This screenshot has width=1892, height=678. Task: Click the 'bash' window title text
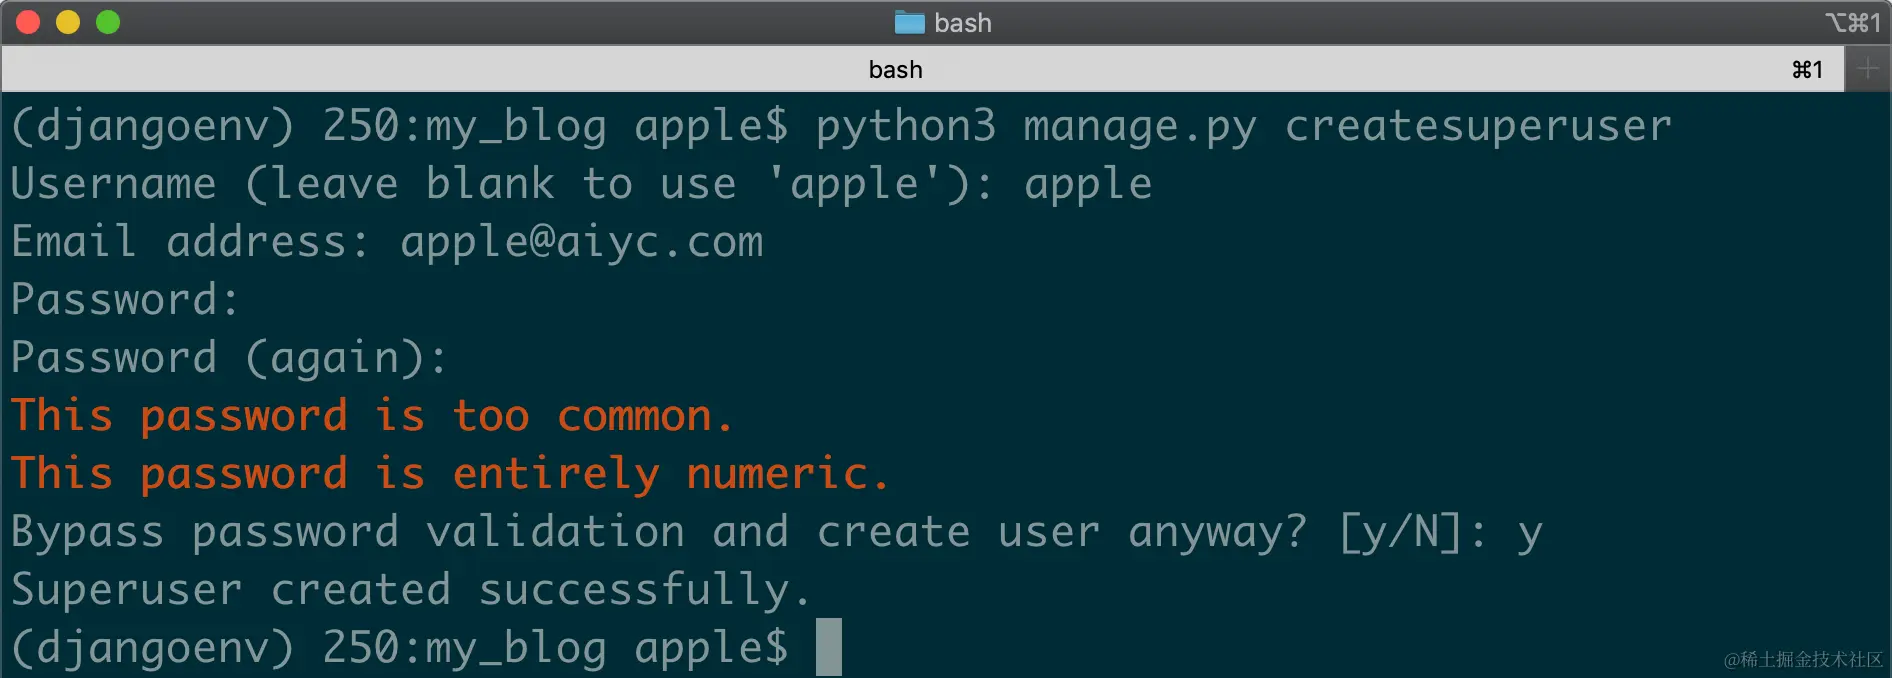(x=963, y=22)
